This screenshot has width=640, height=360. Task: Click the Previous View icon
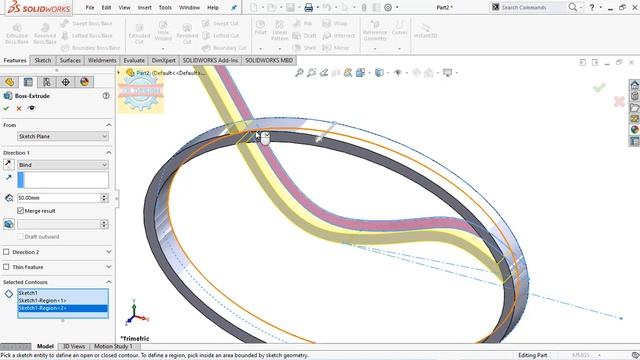click(324, 73)
